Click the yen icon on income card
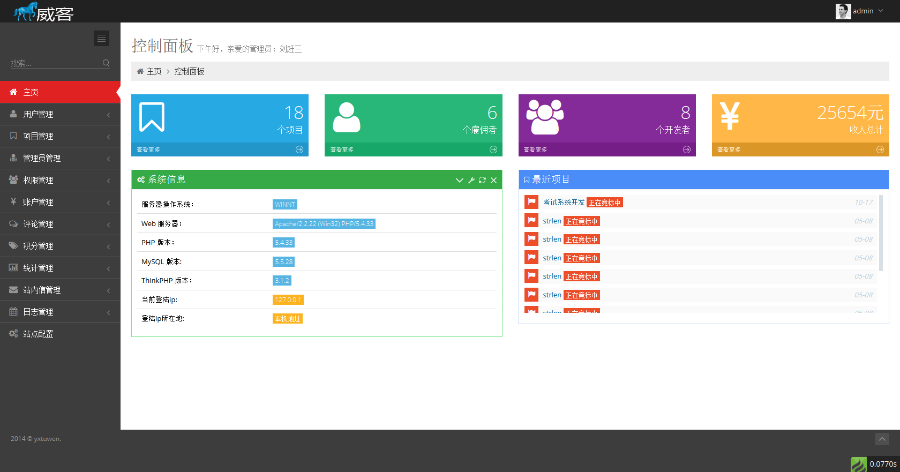Viewport: 900px width, 472px height. (x=730, y=115)
